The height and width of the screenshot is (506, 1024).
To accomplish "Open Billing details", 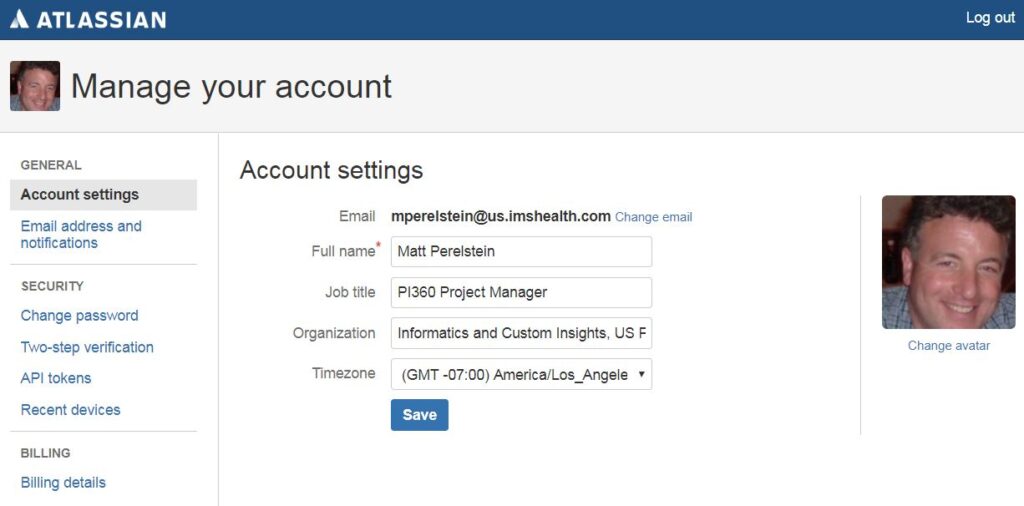I will click(x=63, y=482).
